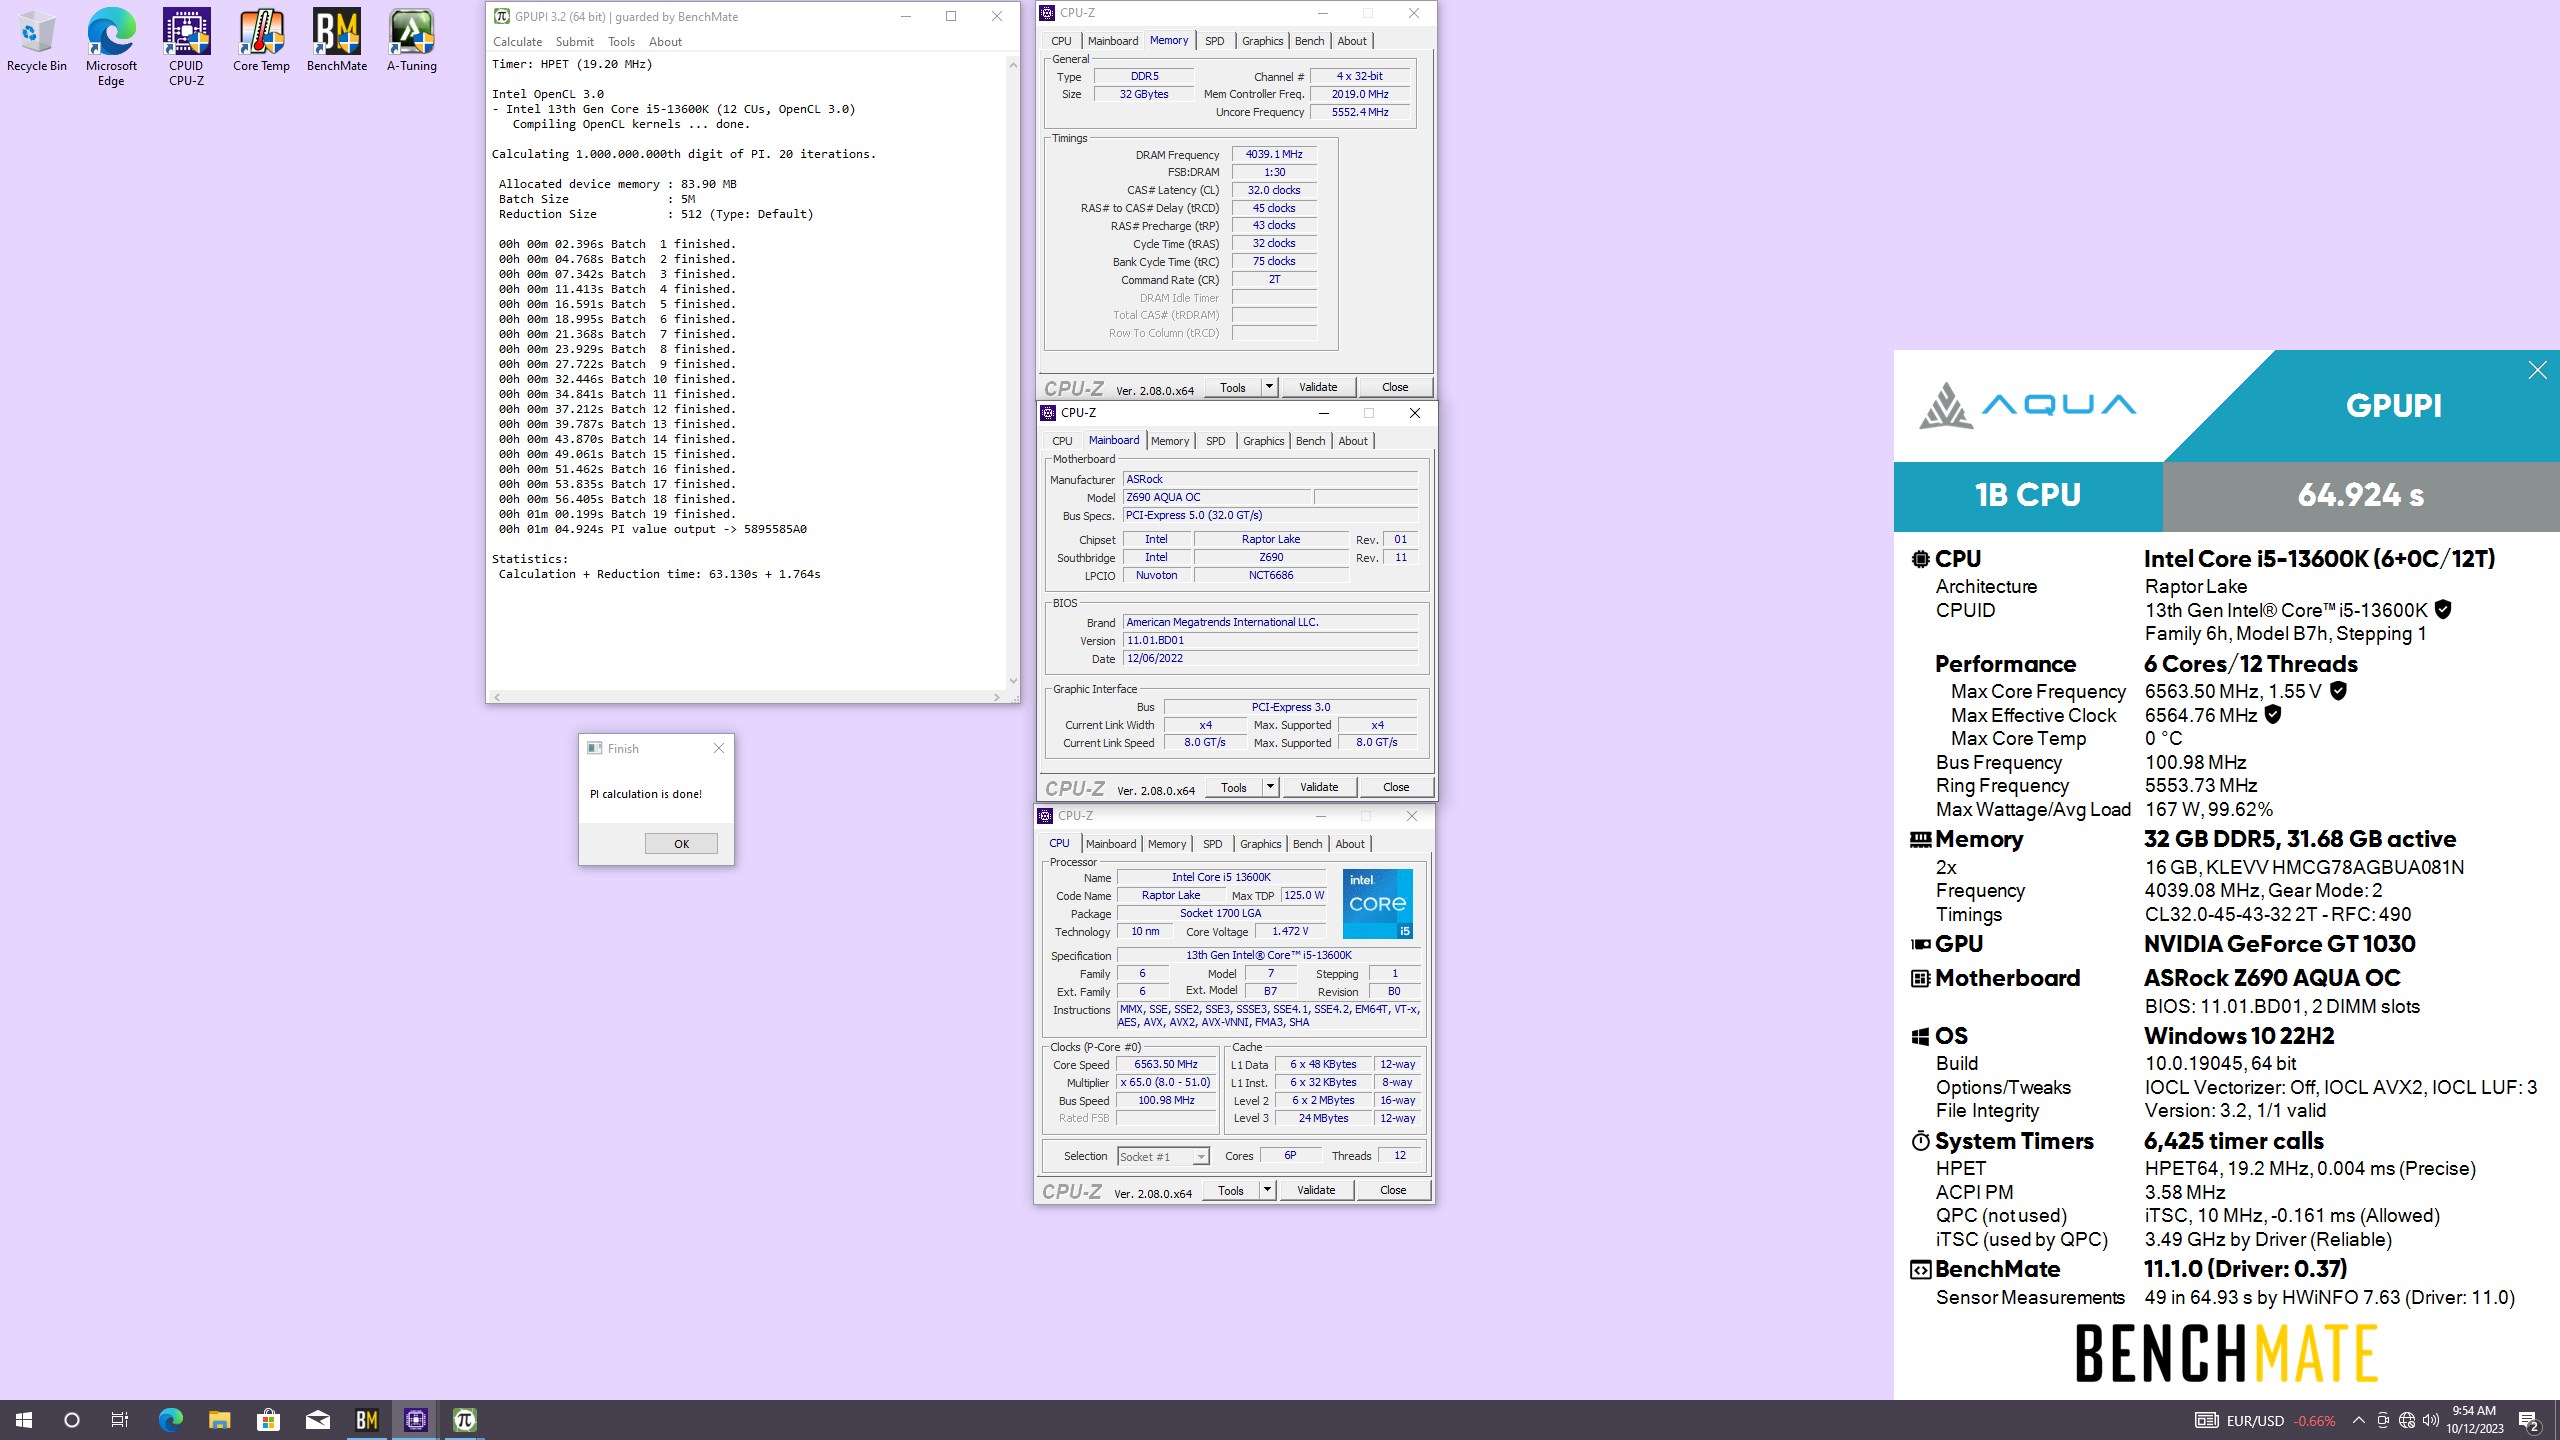Click the AQUA logo in BenchMate overlay
This screenshot has height=1440, width=2560.
(2027, 405)
